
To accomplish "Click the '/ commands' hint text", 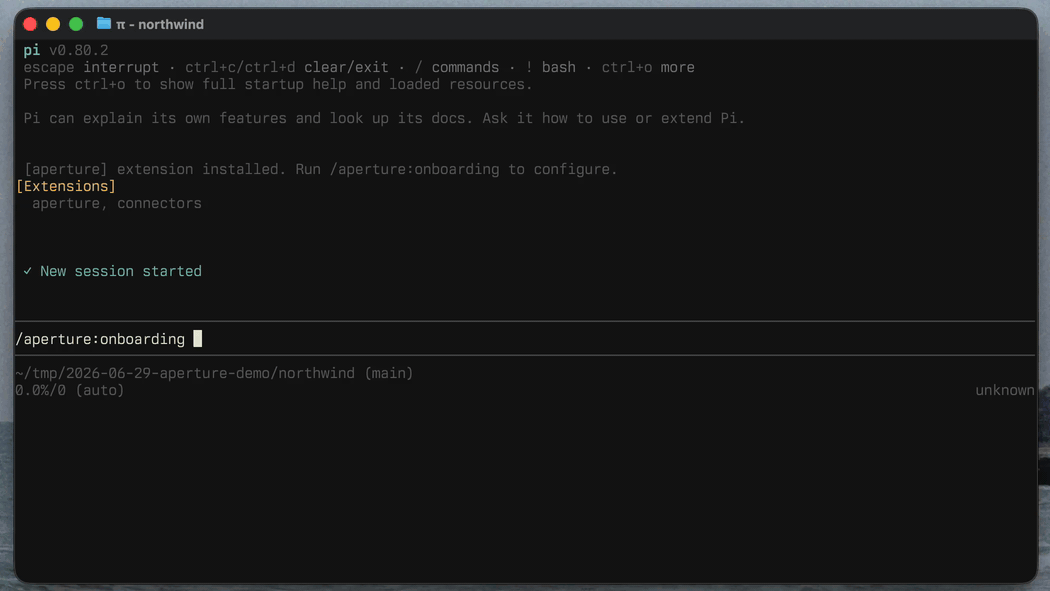I will pos(457,68).
